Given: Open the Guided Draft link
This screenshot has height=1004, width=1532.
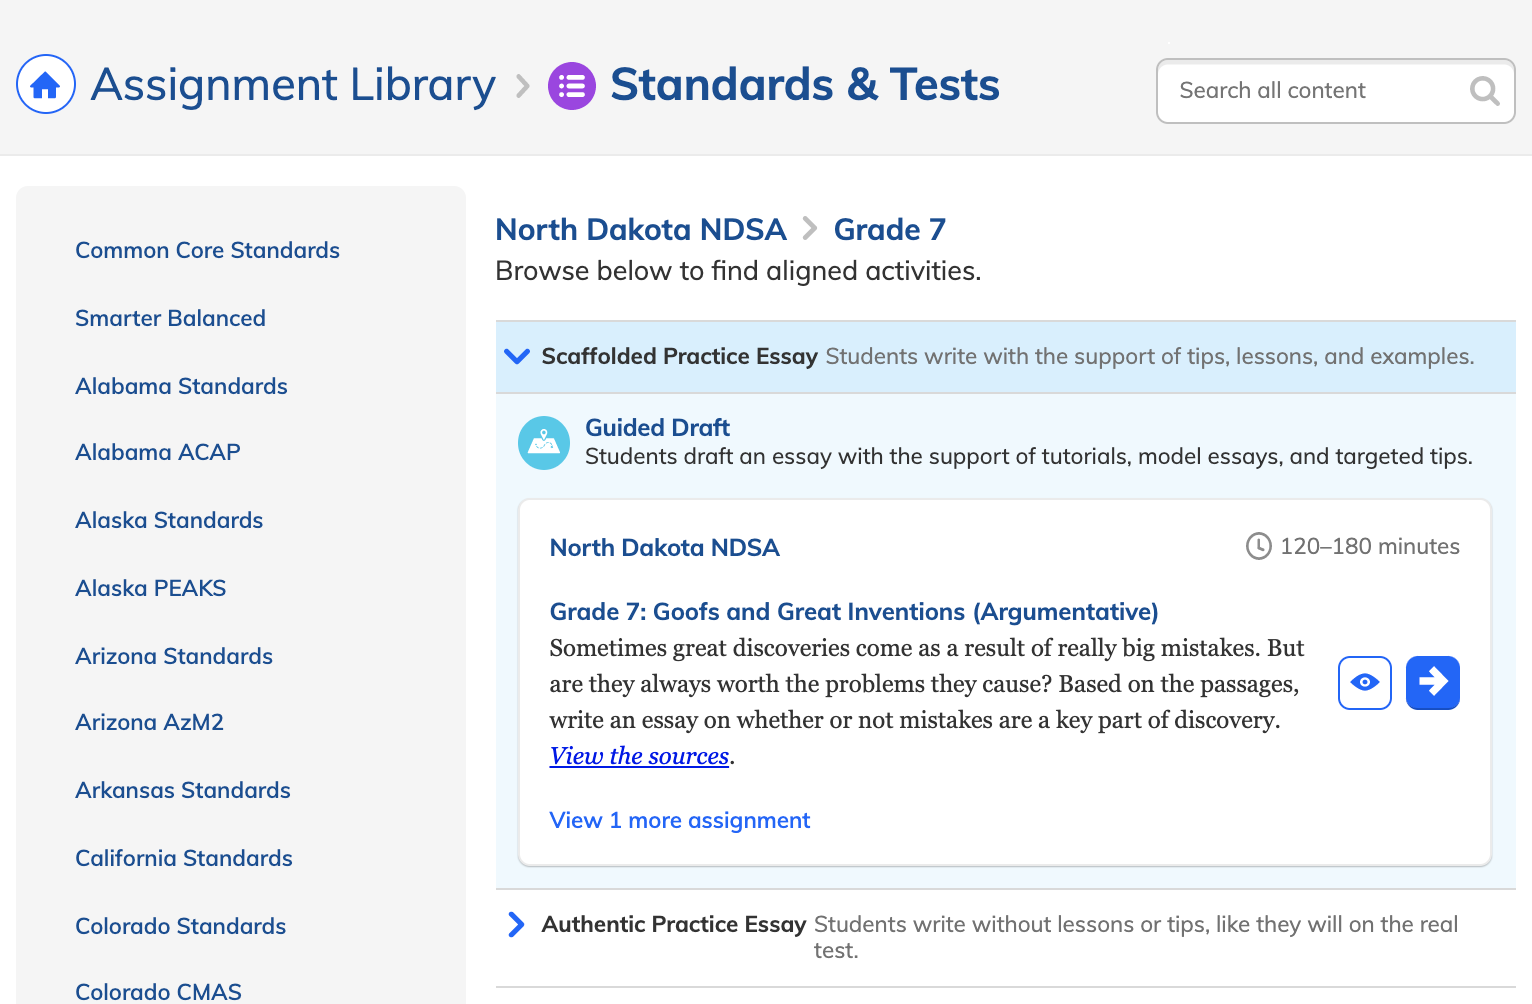Looking at the screenshot, I should (657, 427).
